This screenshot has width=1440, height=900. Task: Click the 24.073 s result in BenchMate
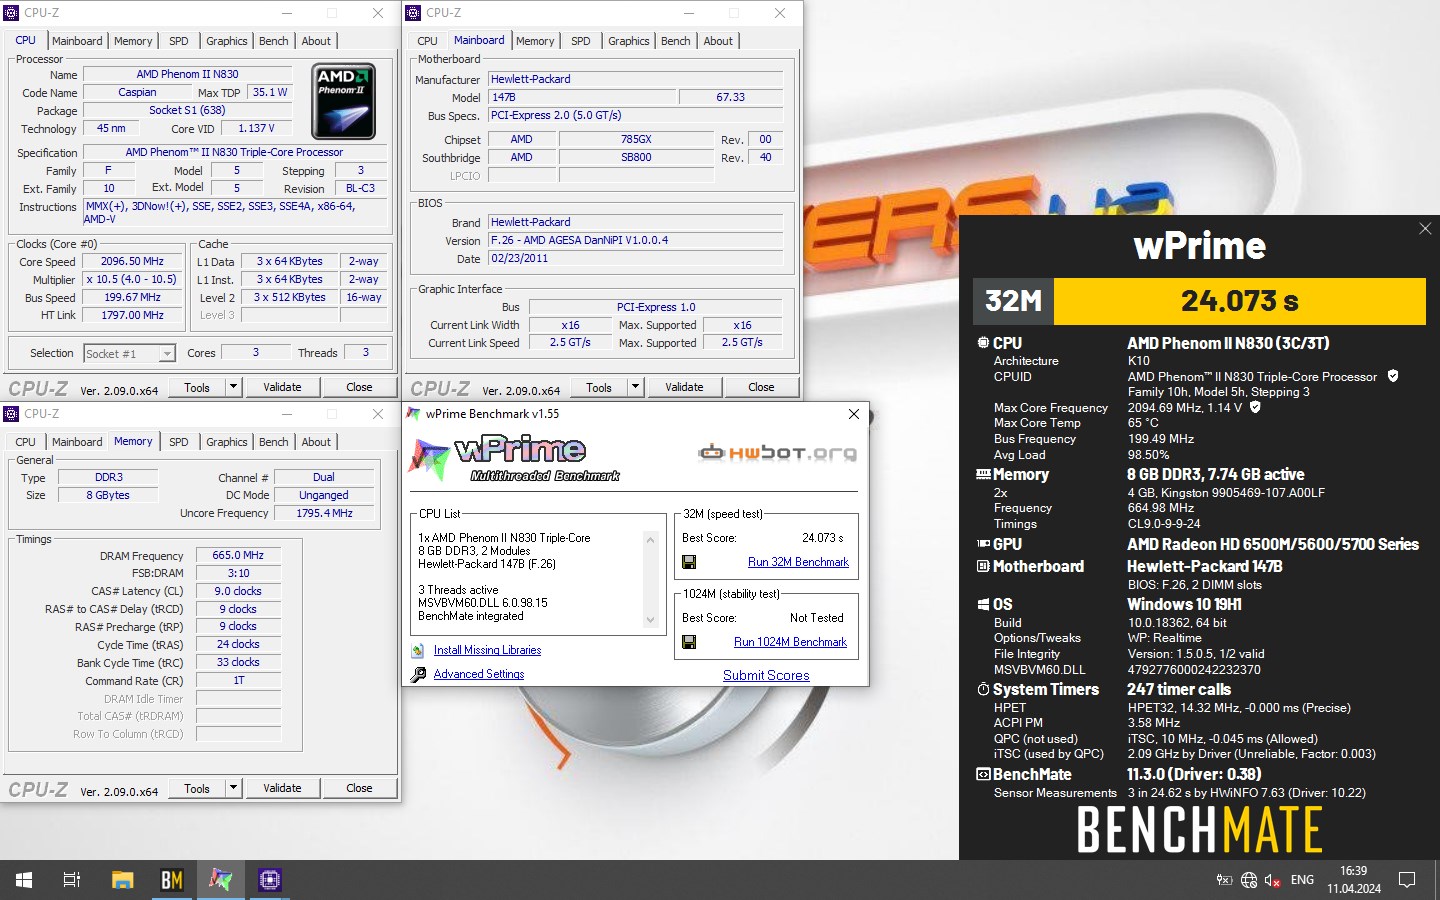(1240, 301)
